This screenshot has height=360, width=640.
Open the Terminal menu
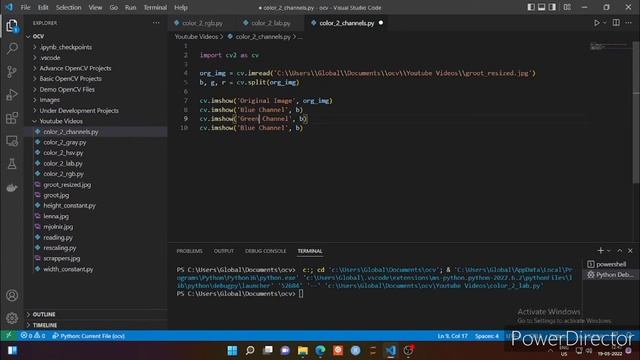coord(155,7)
